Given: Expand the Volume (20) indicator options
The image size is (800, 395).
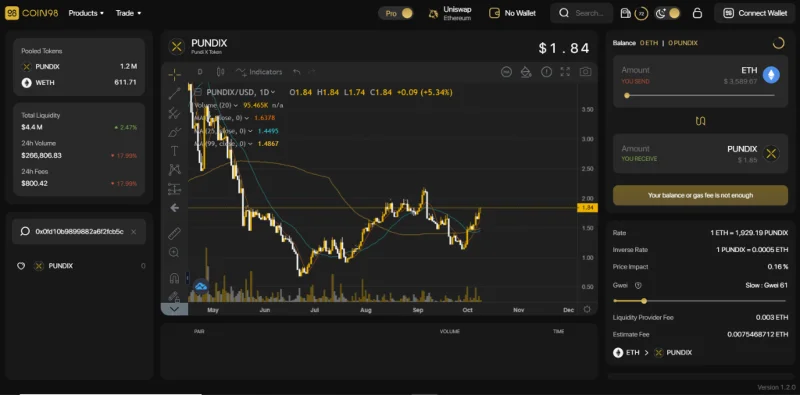Looking at the screenshot, I should click(x=237, y=105).
